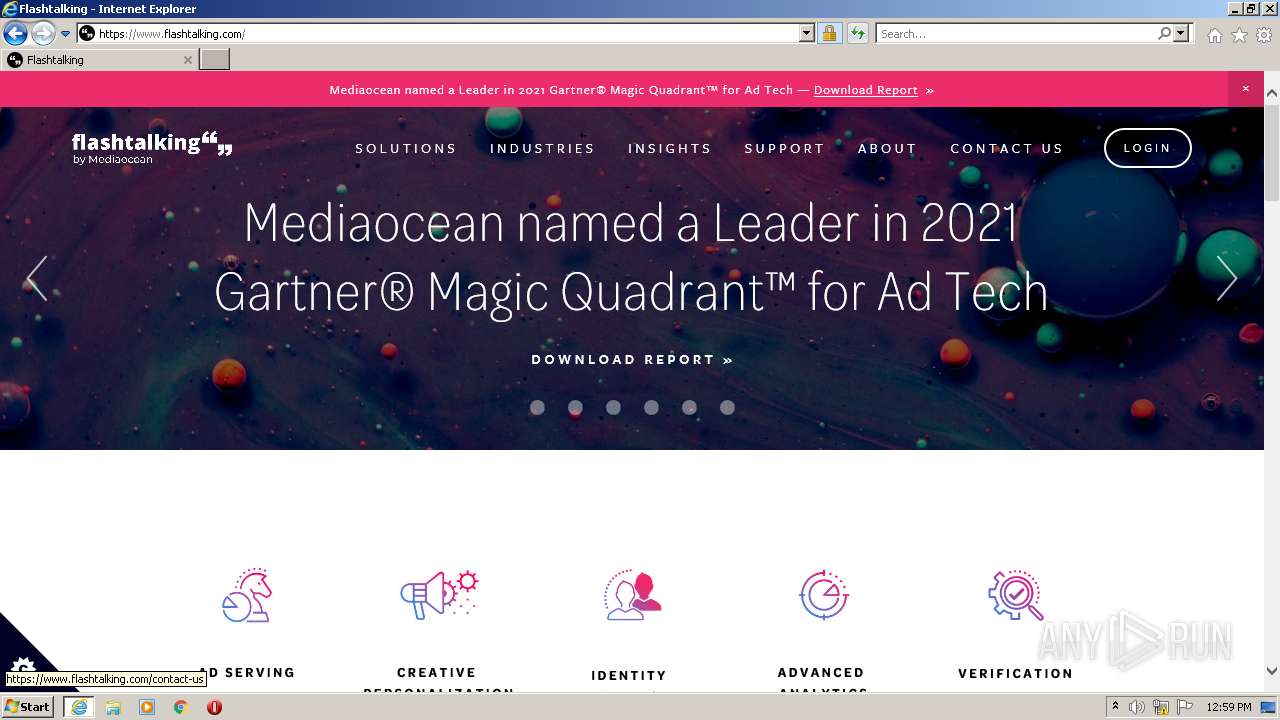Open the recent pages dropdown arrow
Screen dimensions: 1280x720
tap(65, 34)
